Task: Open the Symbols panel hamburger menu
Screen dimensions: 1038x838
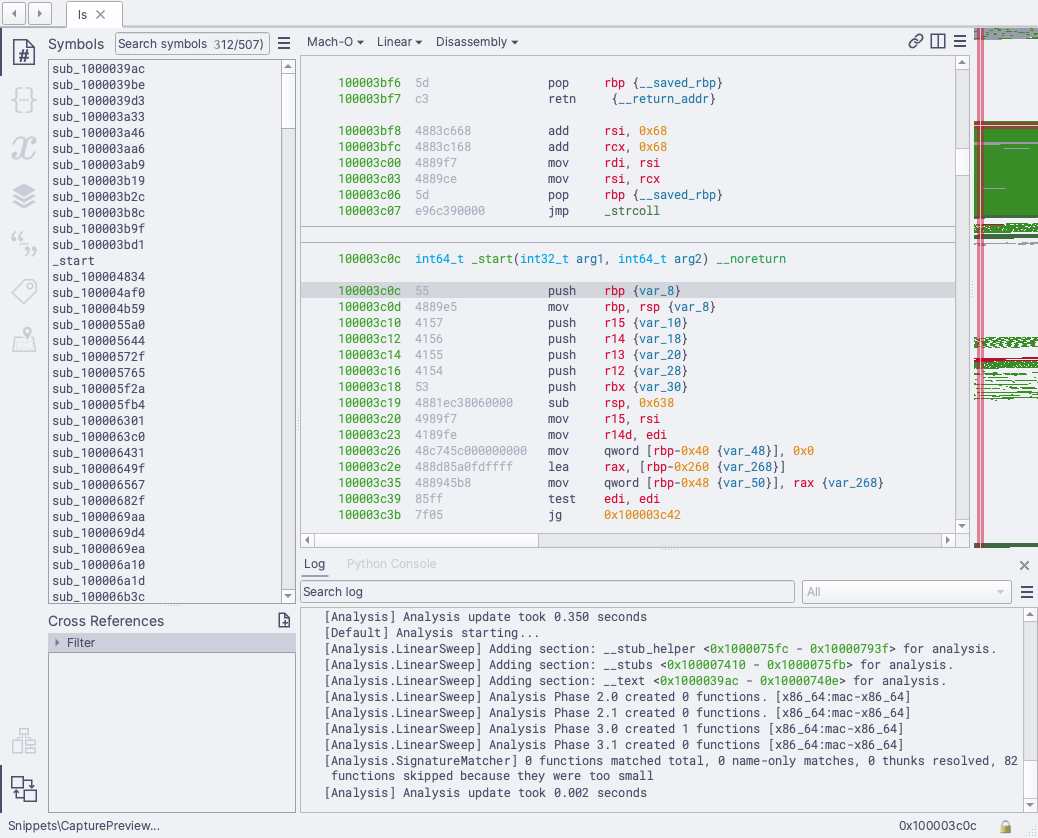Action: click(x=284, y=43)
